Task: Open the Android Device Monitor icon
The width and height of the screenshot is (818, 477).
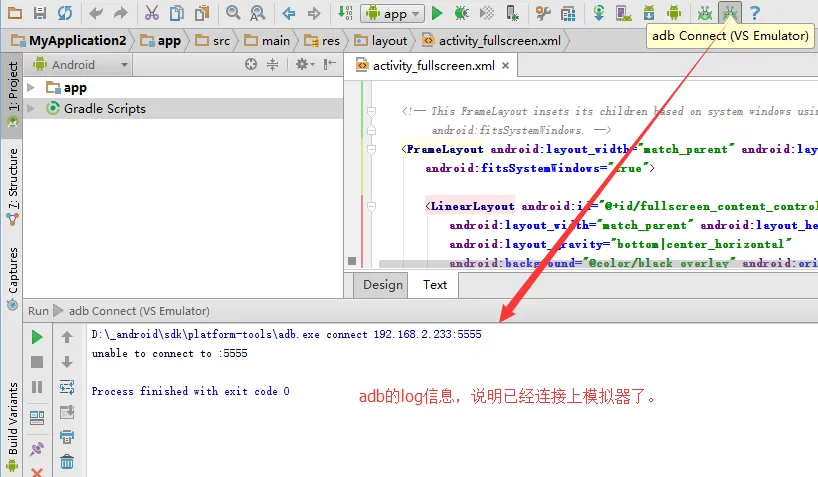Action: 674,13
